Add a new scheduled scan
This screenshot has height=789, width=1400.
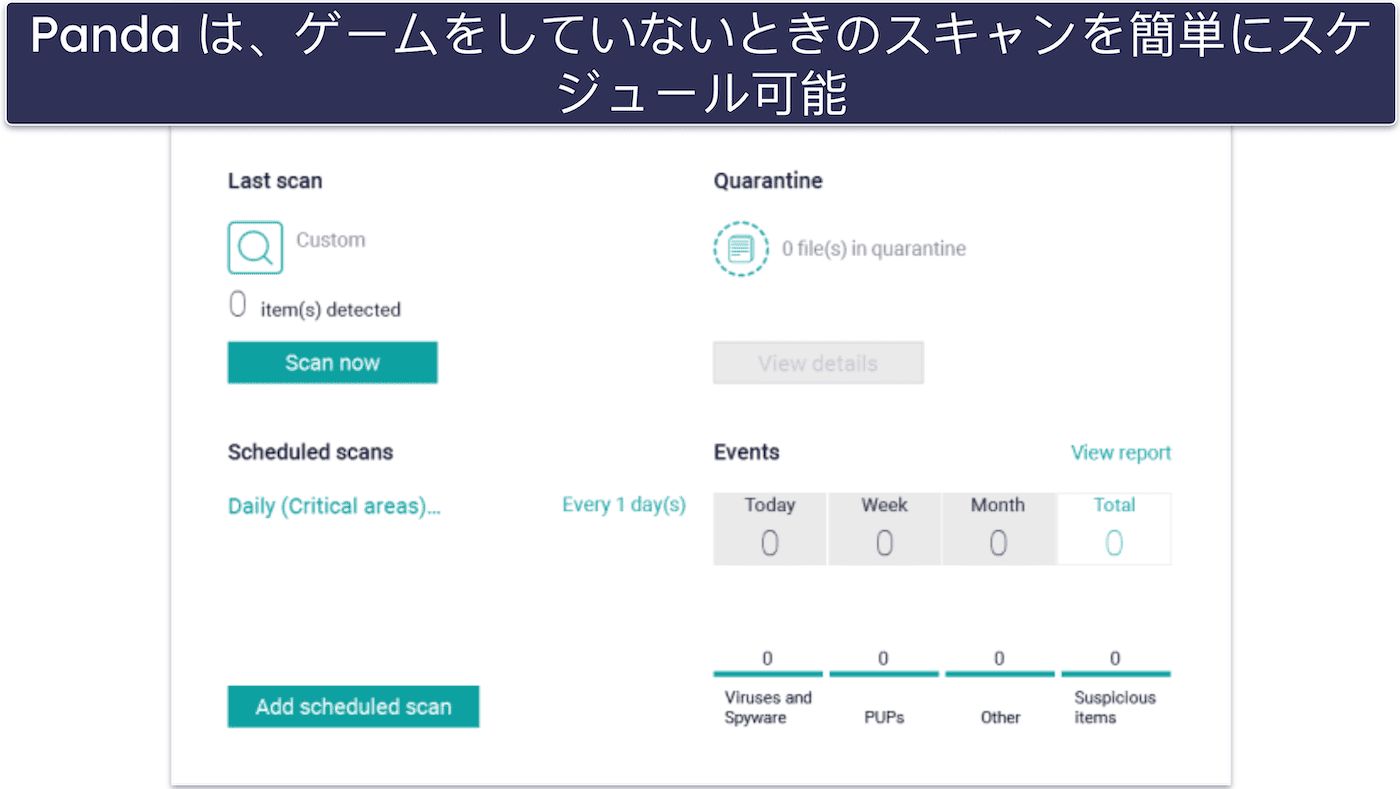click(x=353, y=706)
